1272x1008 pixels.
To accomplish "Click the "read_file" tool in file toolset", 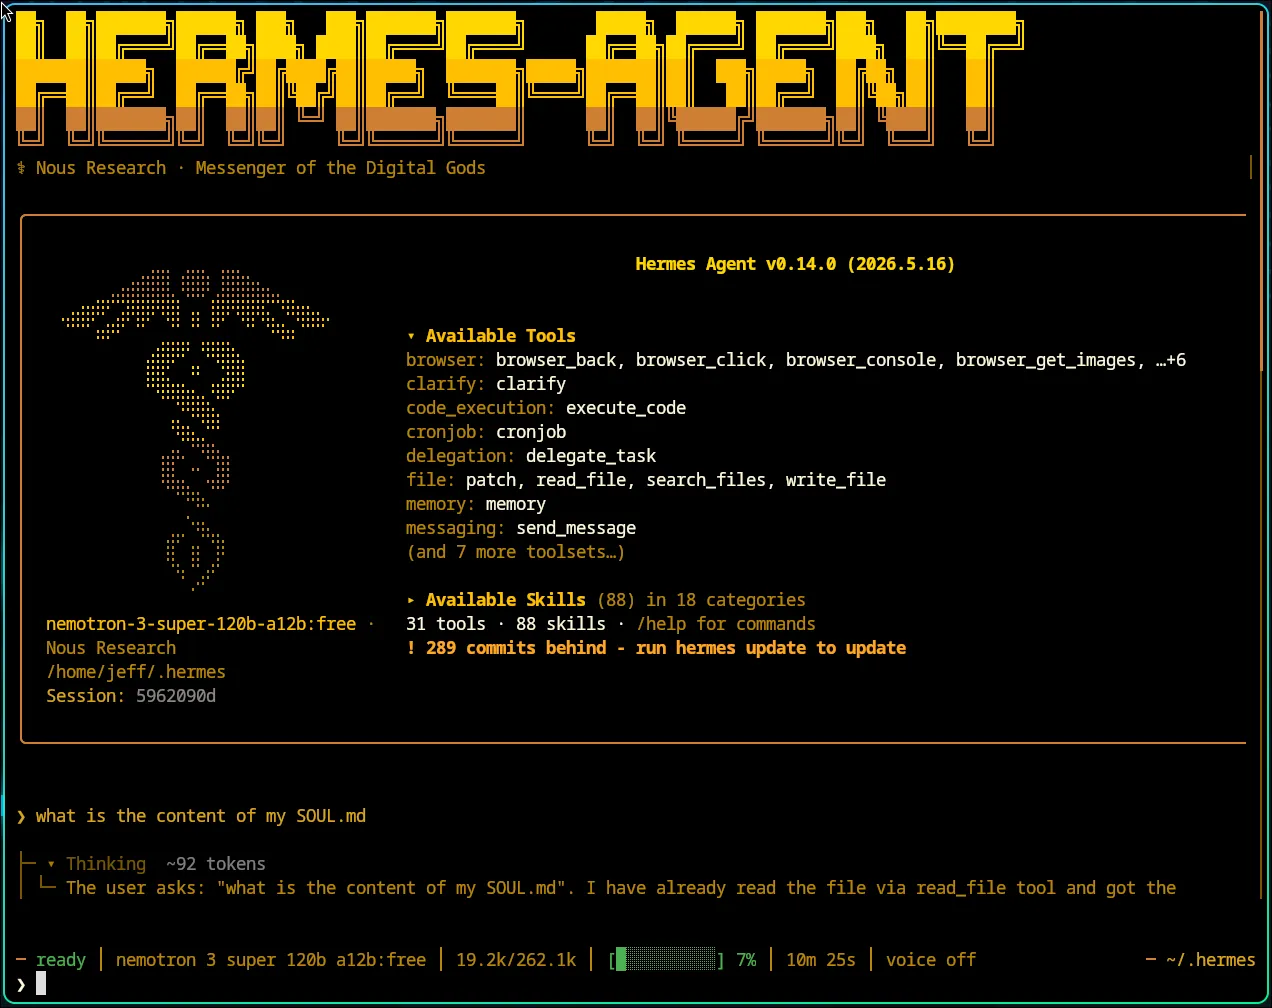I will pos(581,480).
